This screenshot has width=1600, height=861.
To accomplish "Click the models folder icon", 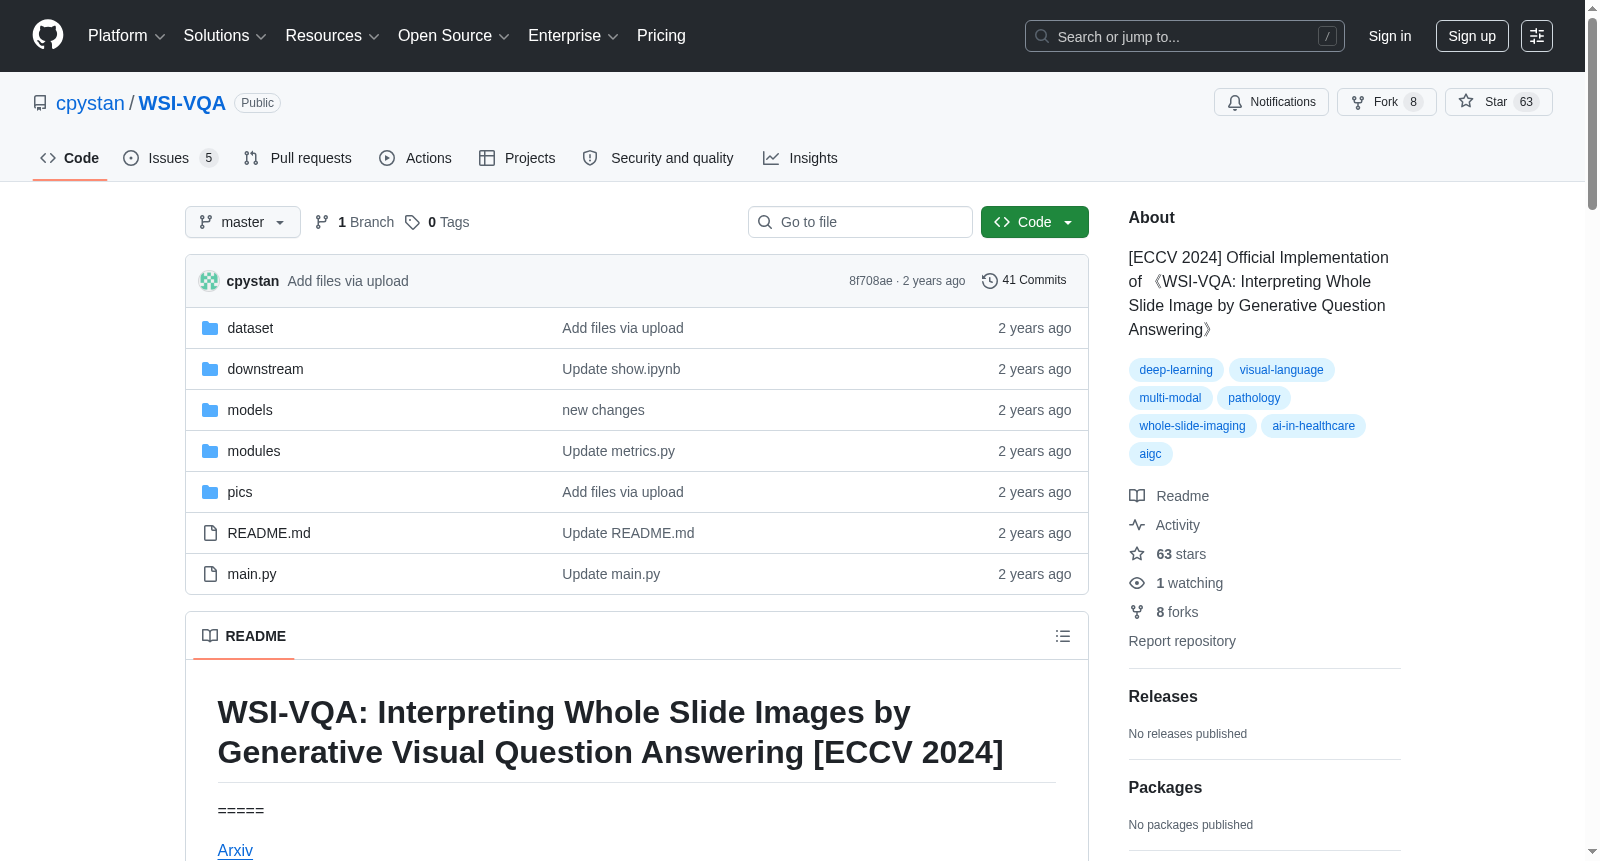I will tap(210, 410).
